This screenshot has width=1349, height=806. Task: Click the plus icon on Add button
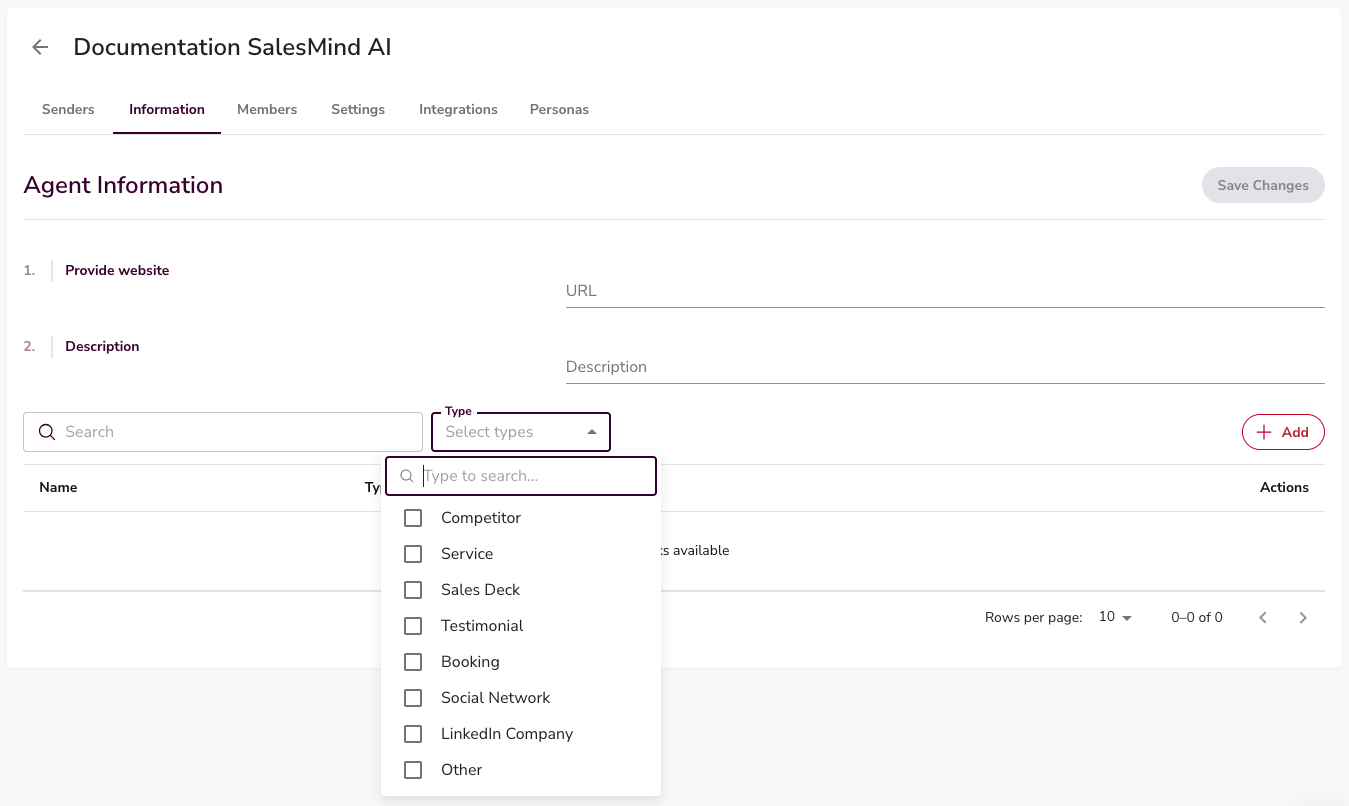click(x=1264, y=432)
